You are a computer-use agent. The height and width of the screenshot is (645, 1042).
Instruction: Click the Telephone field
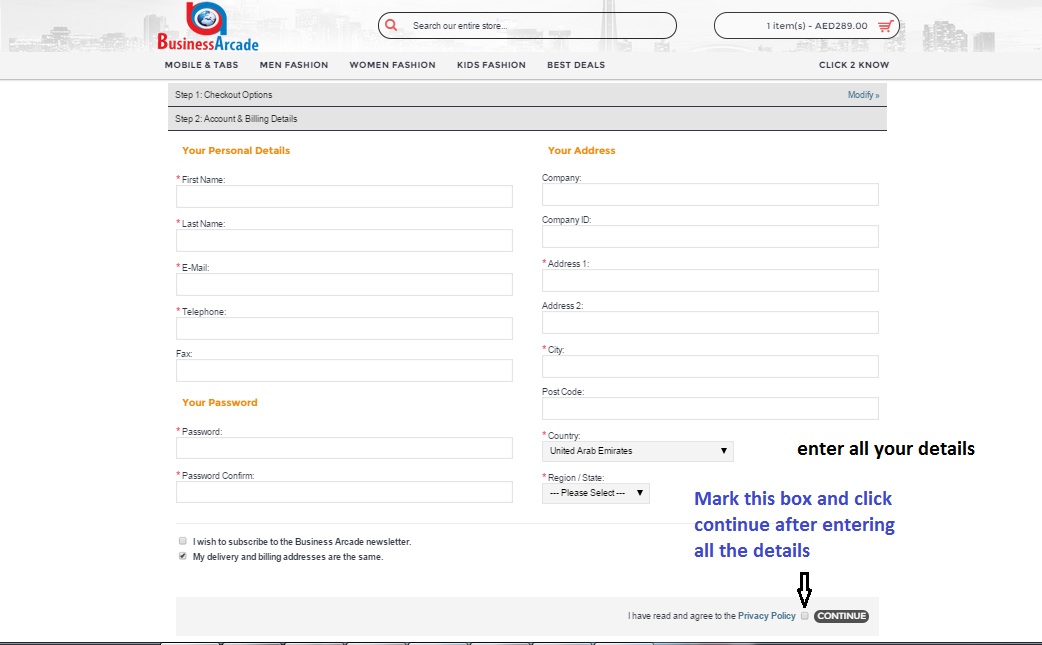[344, 328]
